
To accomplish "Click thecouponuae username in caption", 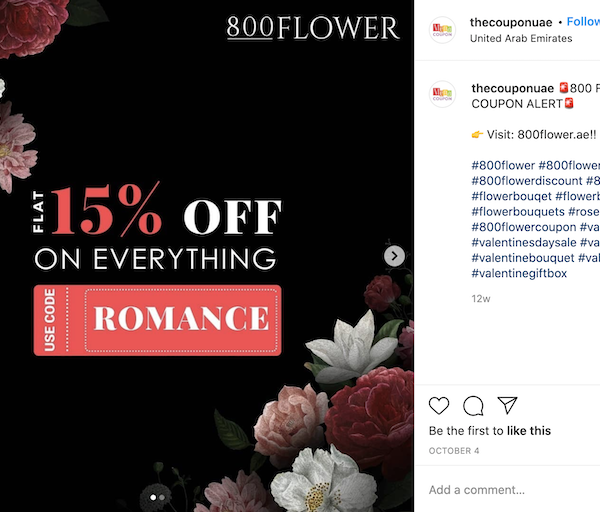I will [x=512, y=88].
